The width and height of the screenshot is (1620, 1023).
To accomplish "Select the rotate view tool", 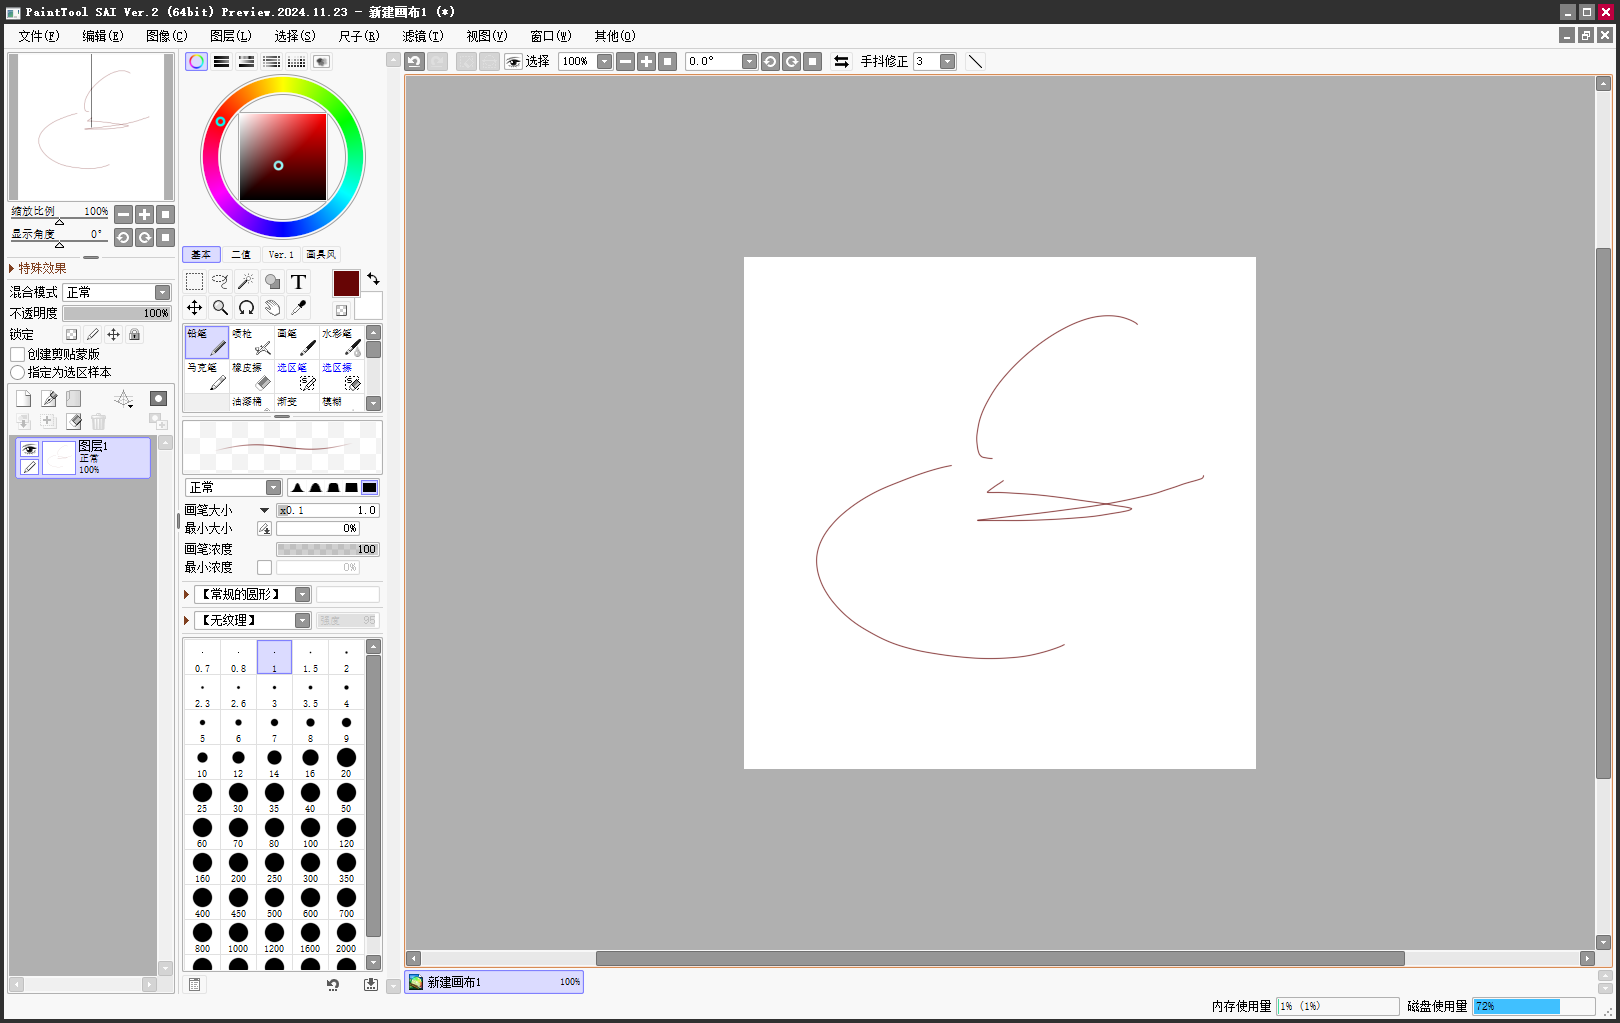I will point(246,308).
